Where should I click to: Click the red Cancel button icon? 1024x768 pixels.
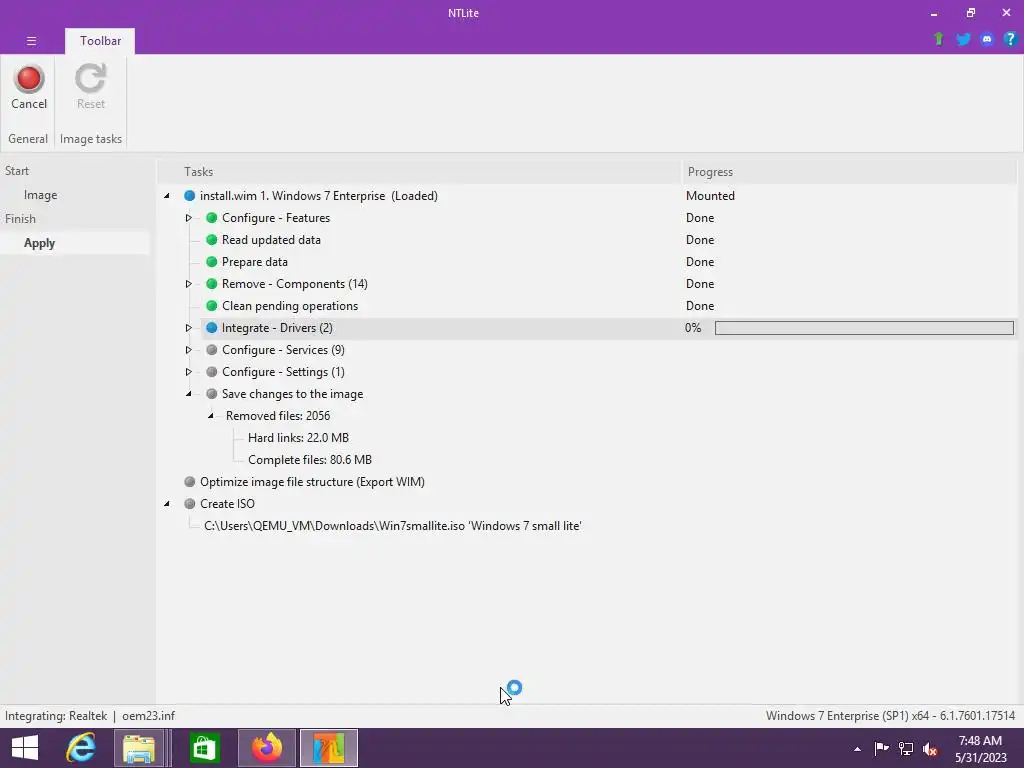coord(29,78)
